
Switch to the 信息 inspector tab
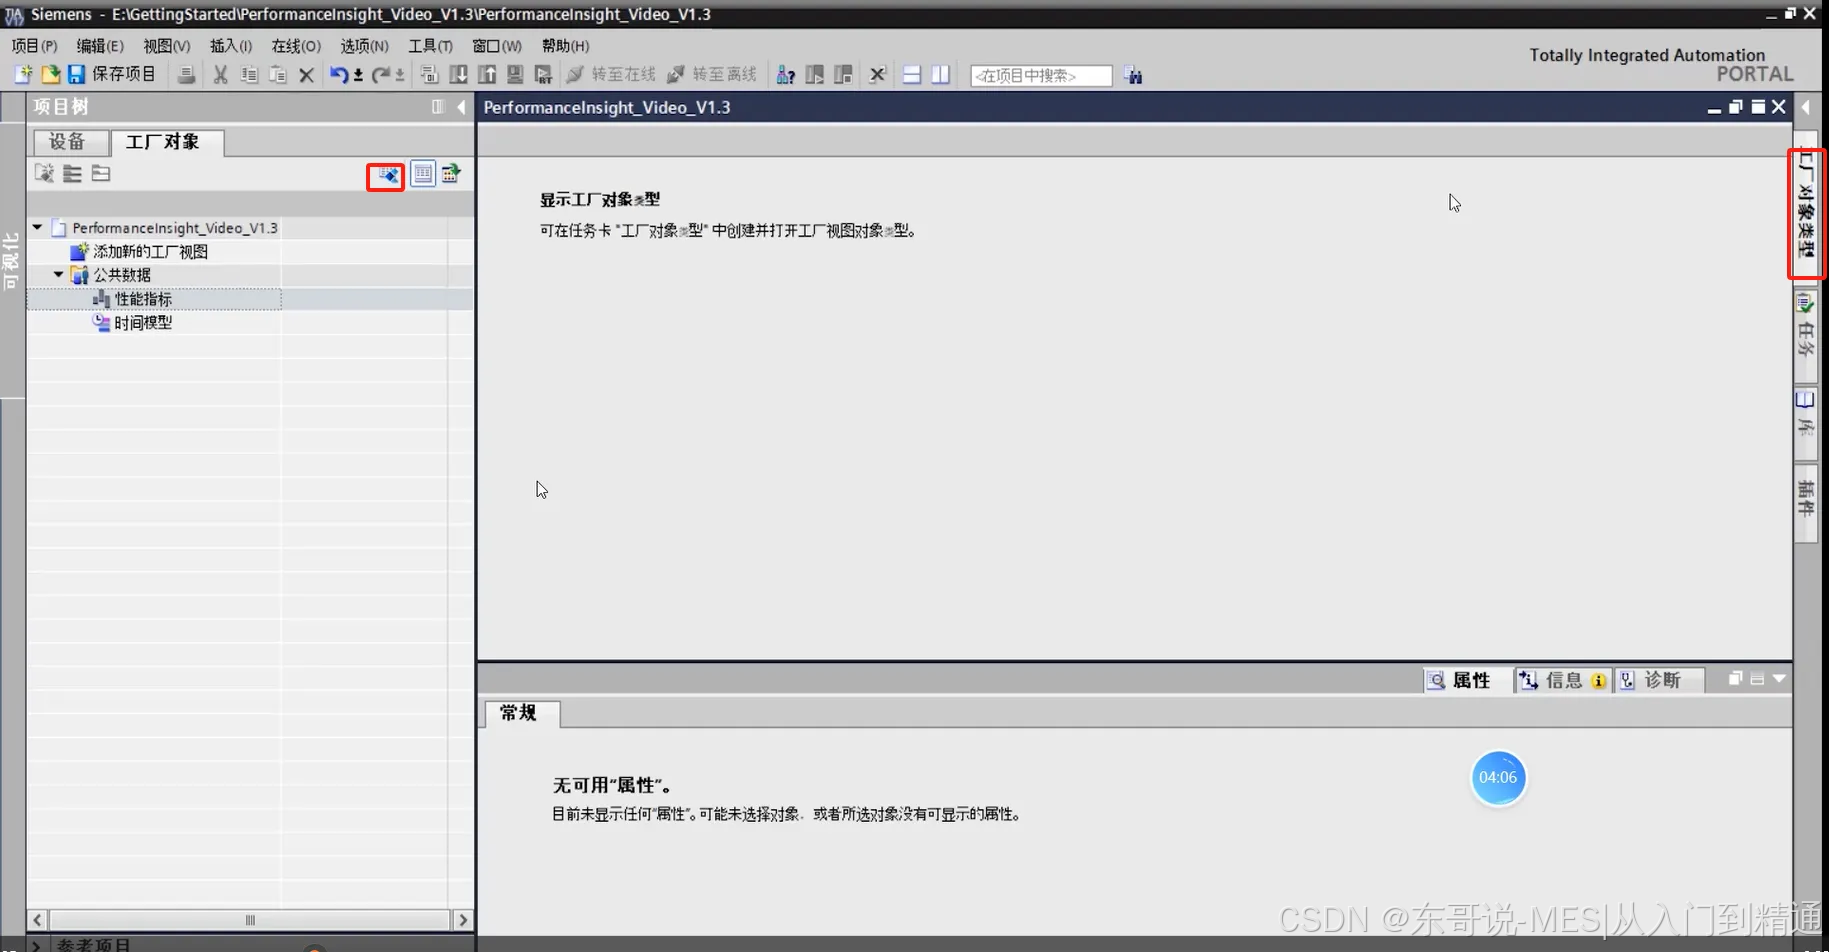(x=1565, y=681)
